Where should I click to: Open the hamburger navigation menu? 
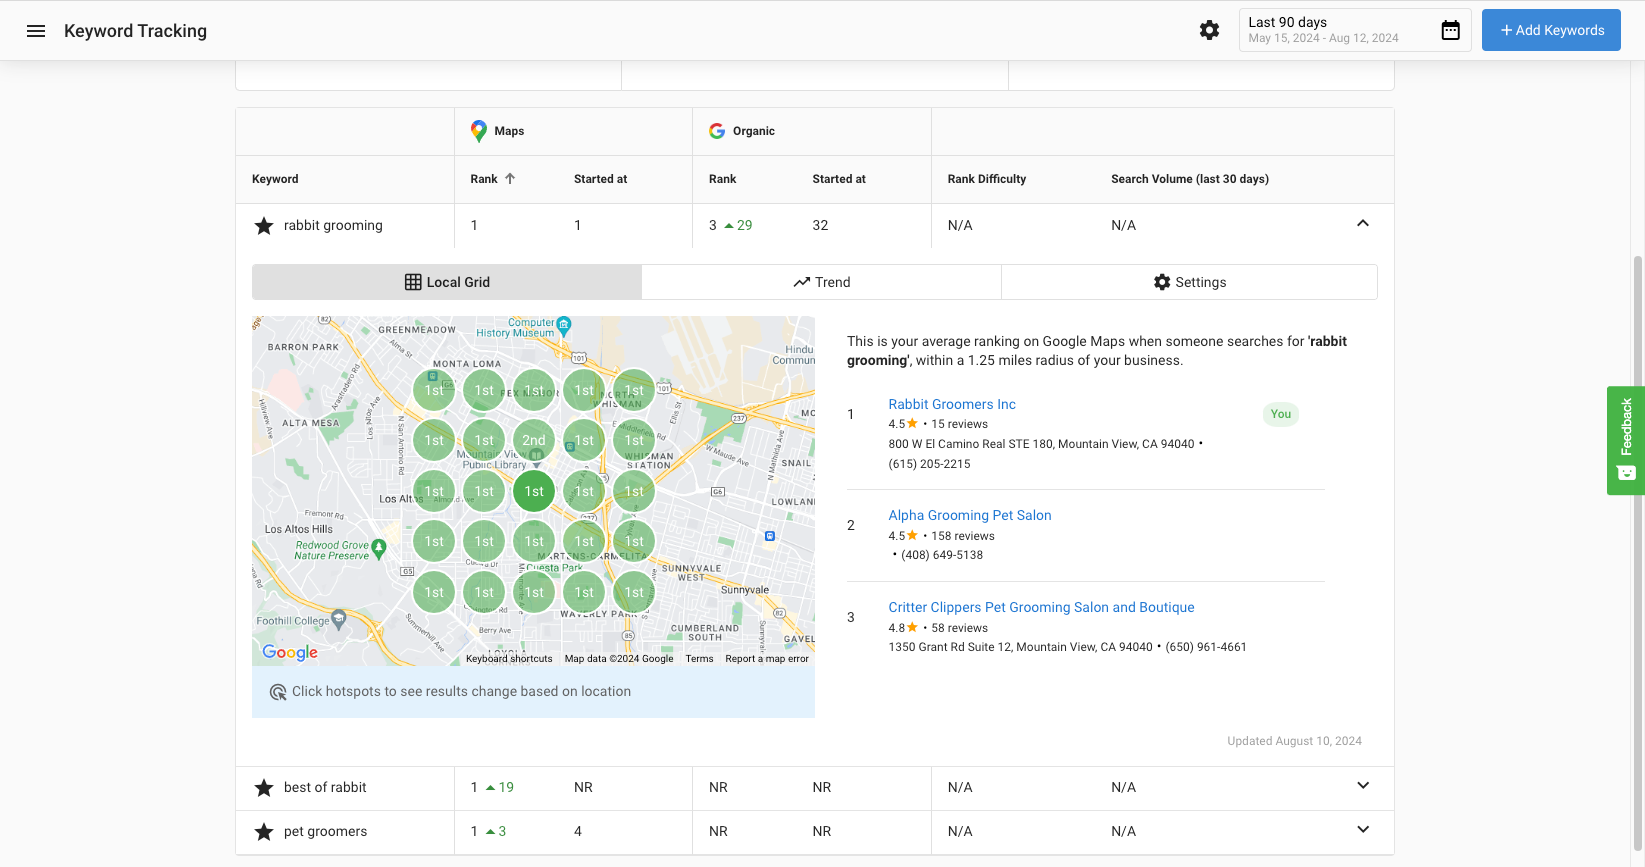pos(36,31)
